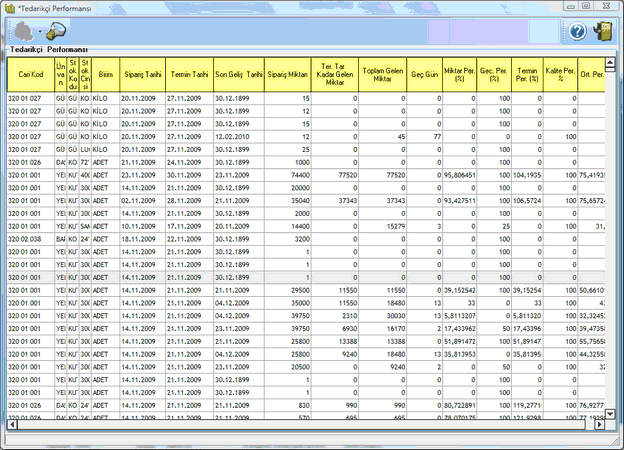Select the Sipariş Tarihi cell 10.11.2009

pos(142,226)
